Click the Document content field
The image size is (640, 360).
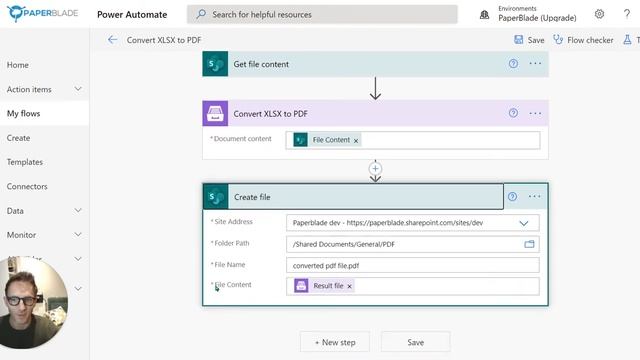(x=413, y=140)
